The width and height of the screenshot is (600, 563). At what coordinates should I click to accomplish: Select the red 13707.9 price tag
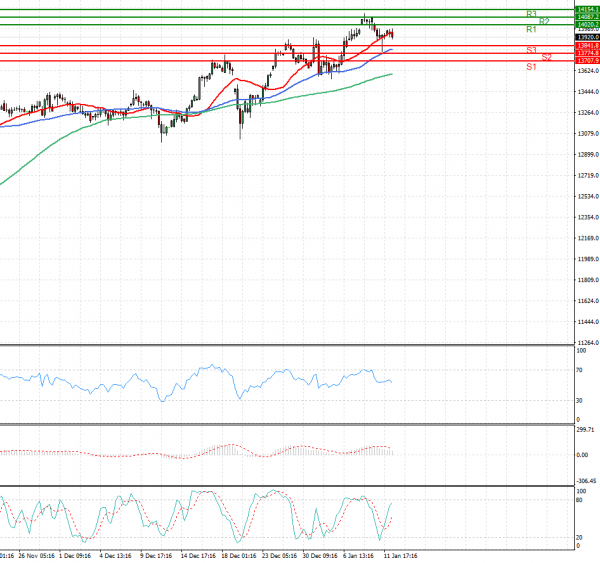[587, 61]
